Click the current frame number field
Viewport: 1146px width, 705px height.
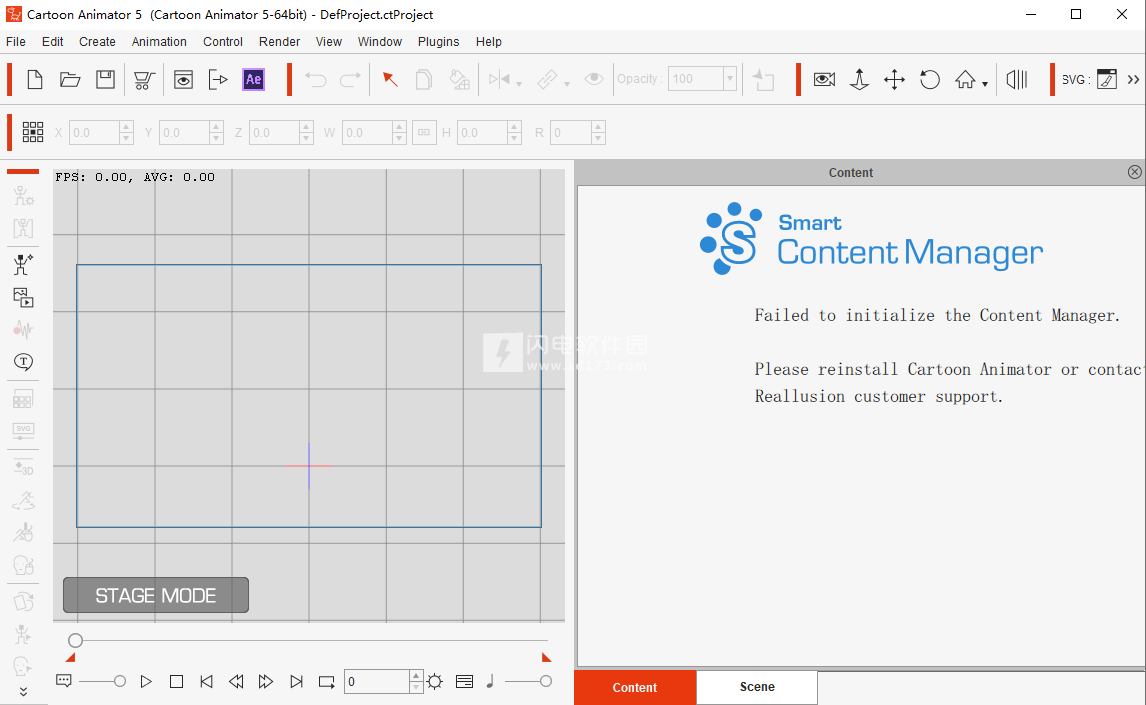tap(376, 682)
